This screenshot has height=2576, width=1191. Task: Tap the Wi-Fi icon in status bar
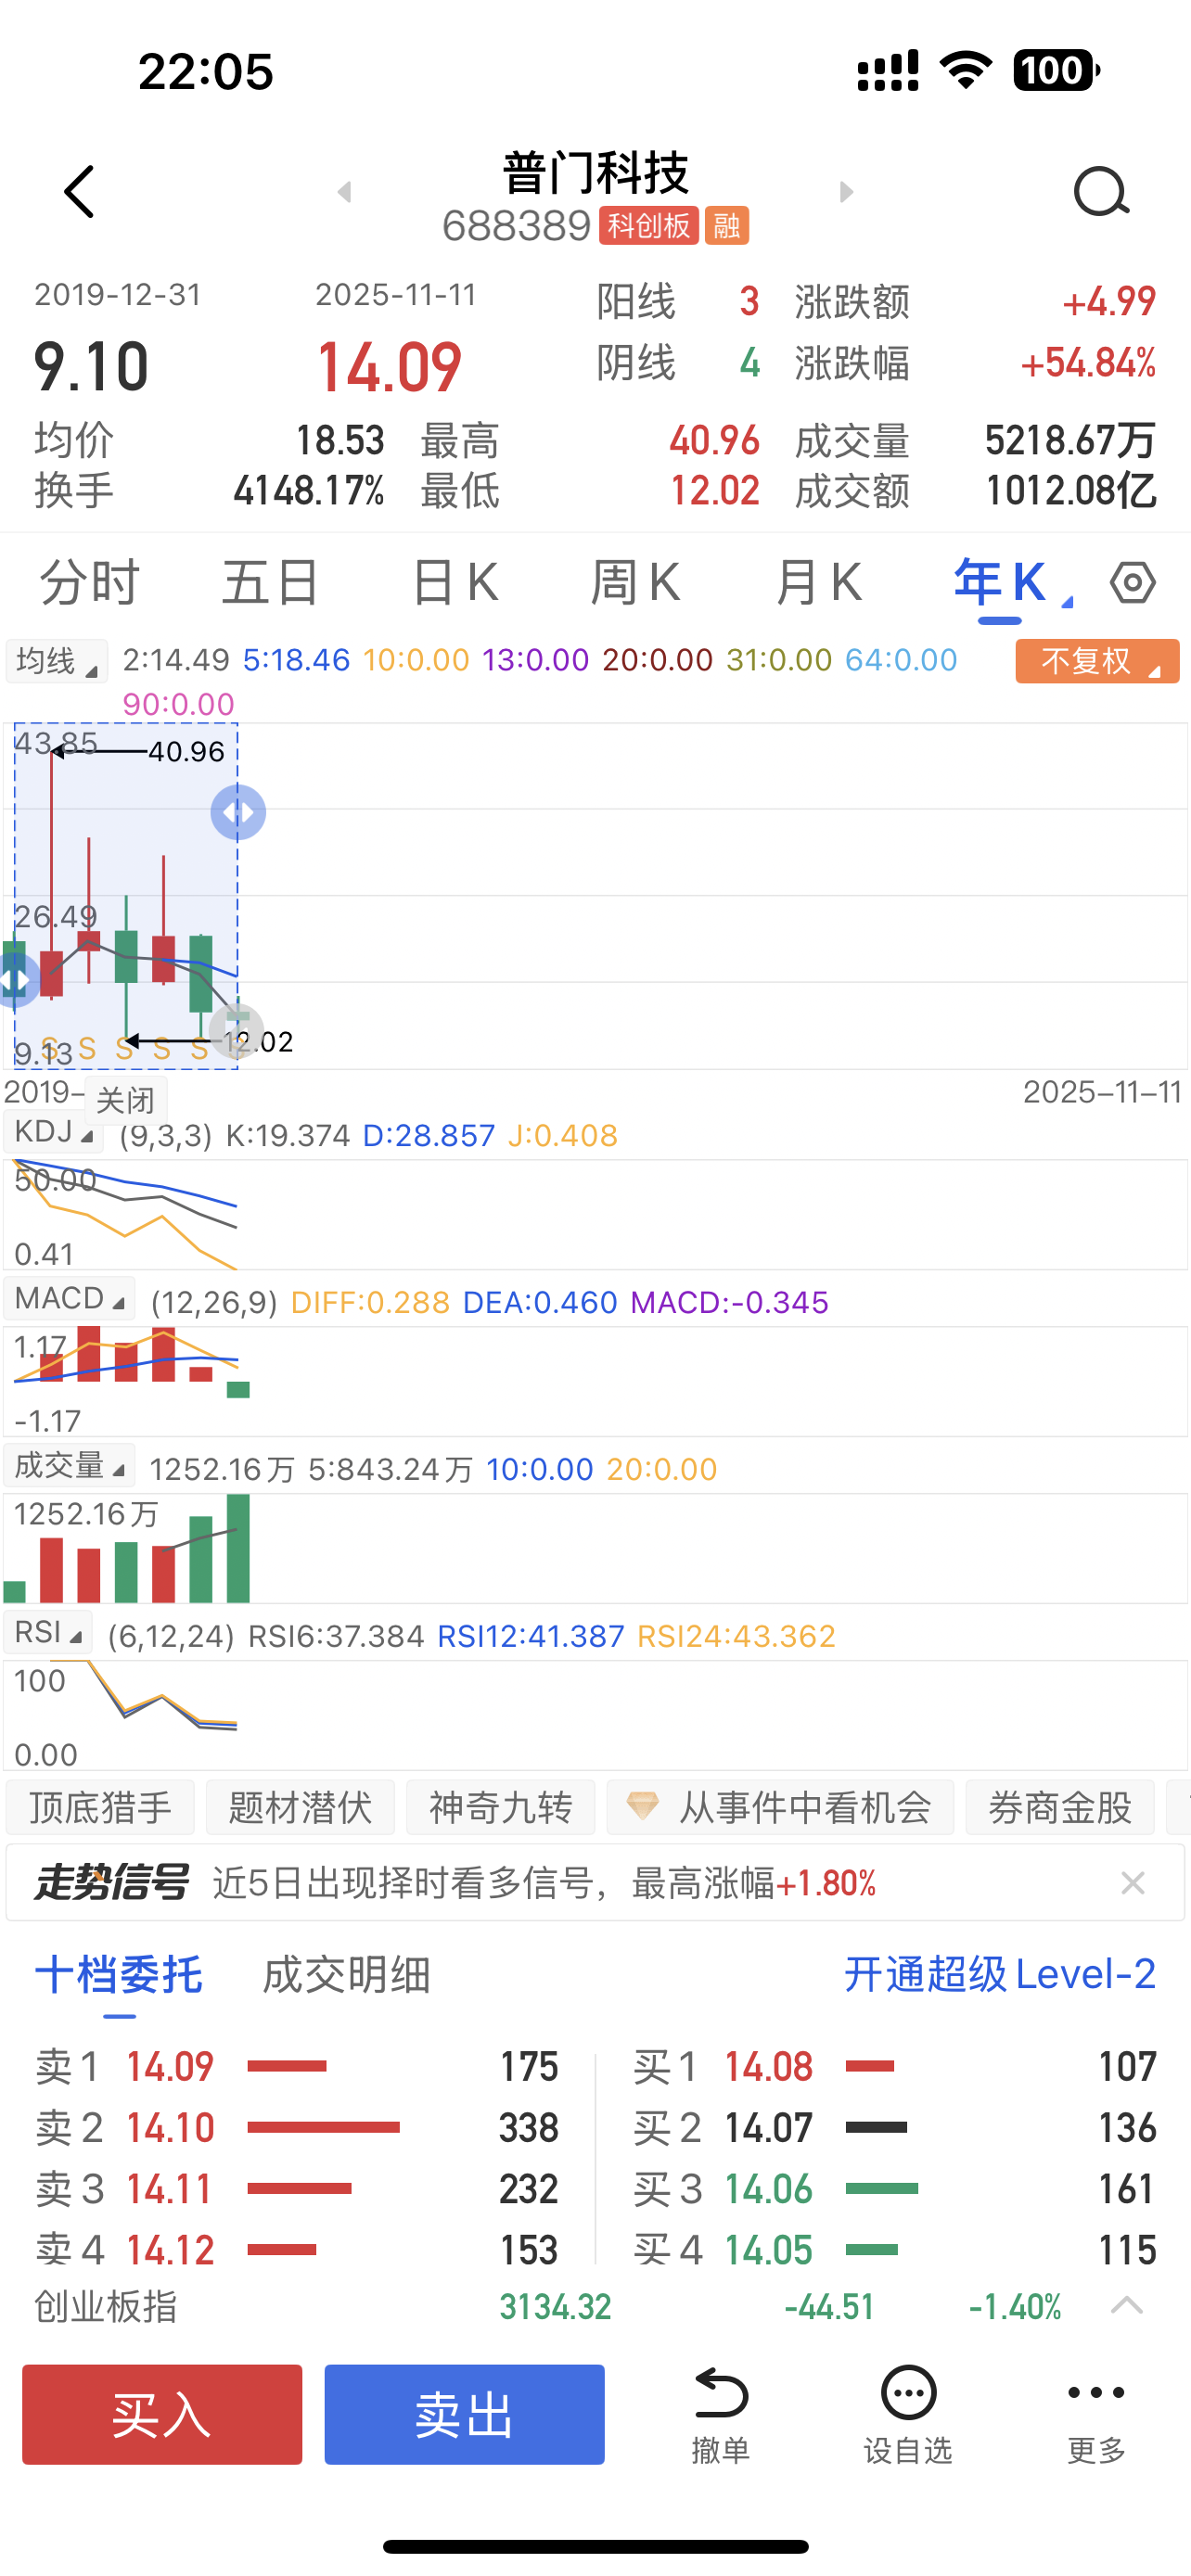(965, 70)
